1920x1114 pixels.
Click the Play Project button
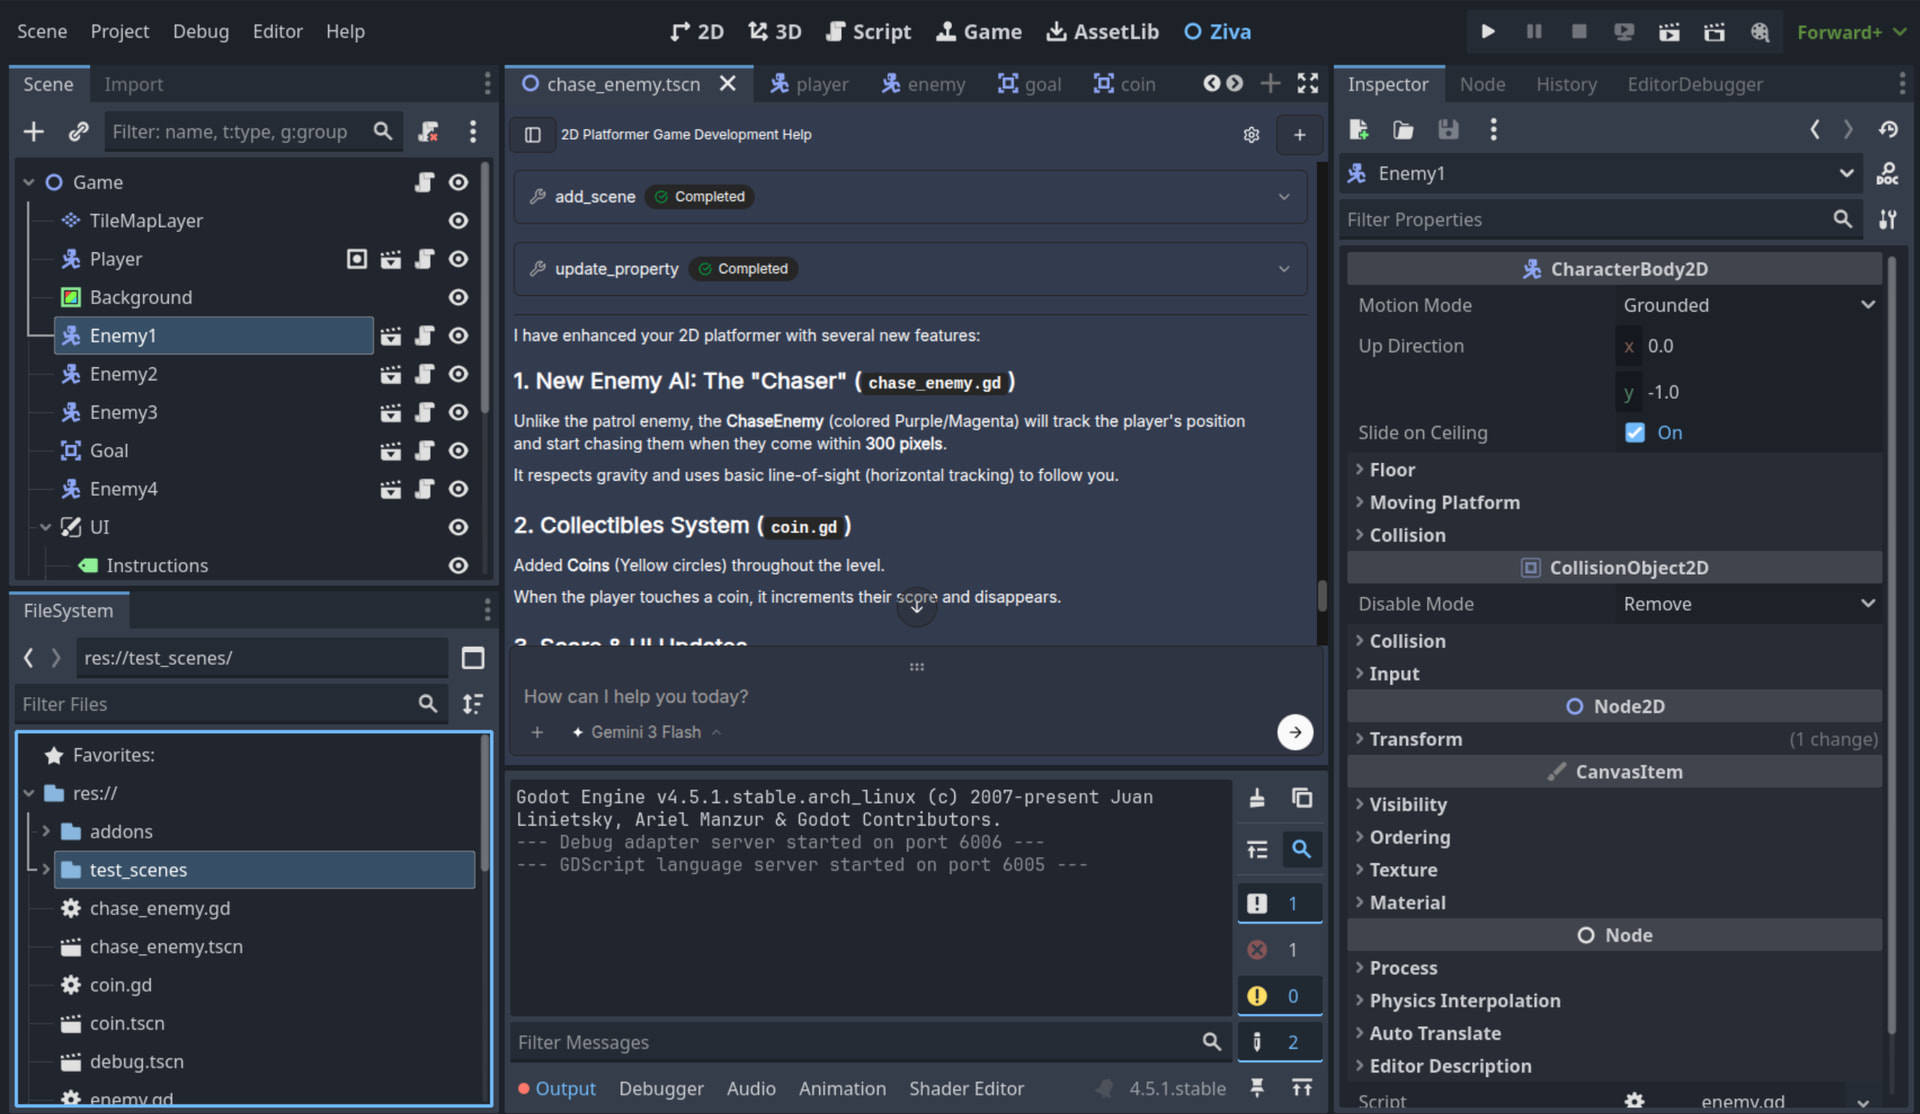click(1487, 31)
